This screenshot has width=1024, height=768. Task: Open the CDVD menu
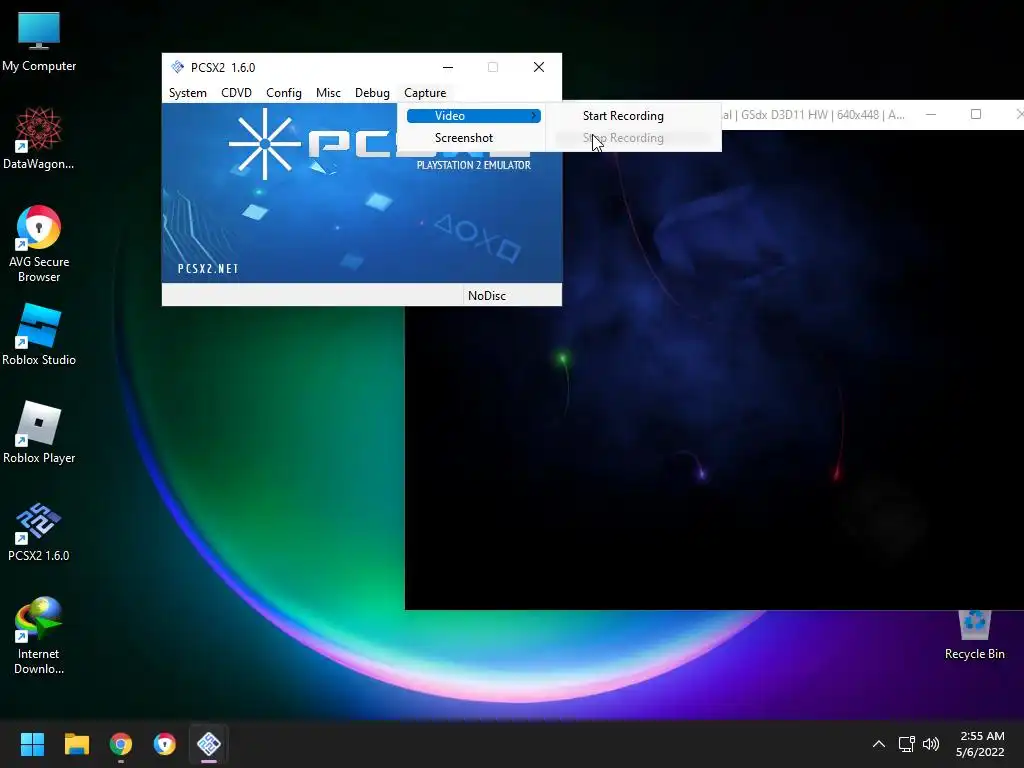(236, 93)
